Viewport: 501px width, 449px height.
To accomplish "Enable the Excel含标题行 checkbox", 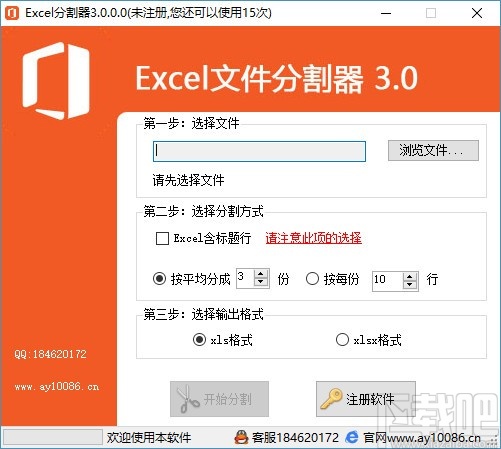I will [162, 238].
